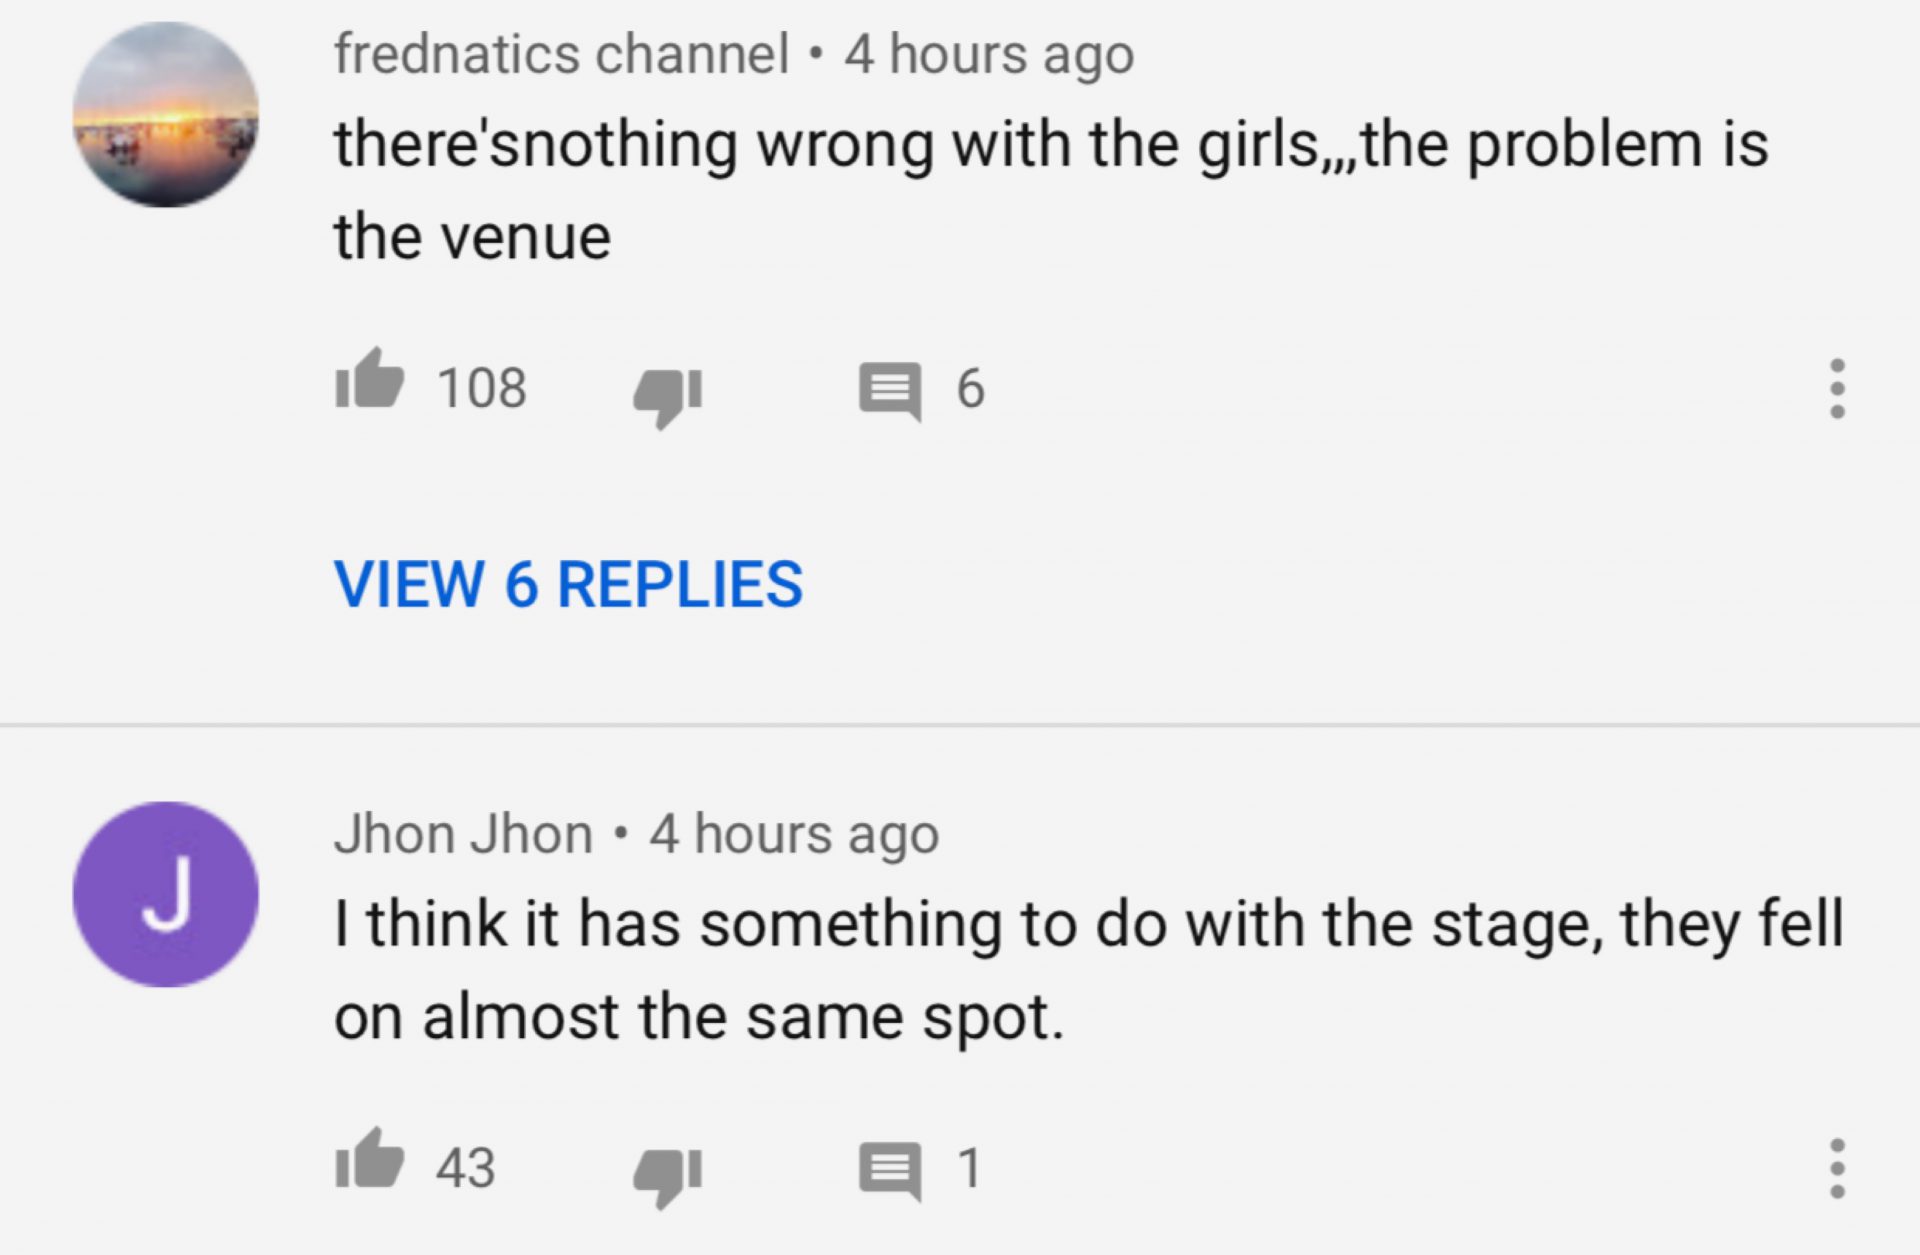Open more options for fredrnatics channel comment

coord(1836,389)
